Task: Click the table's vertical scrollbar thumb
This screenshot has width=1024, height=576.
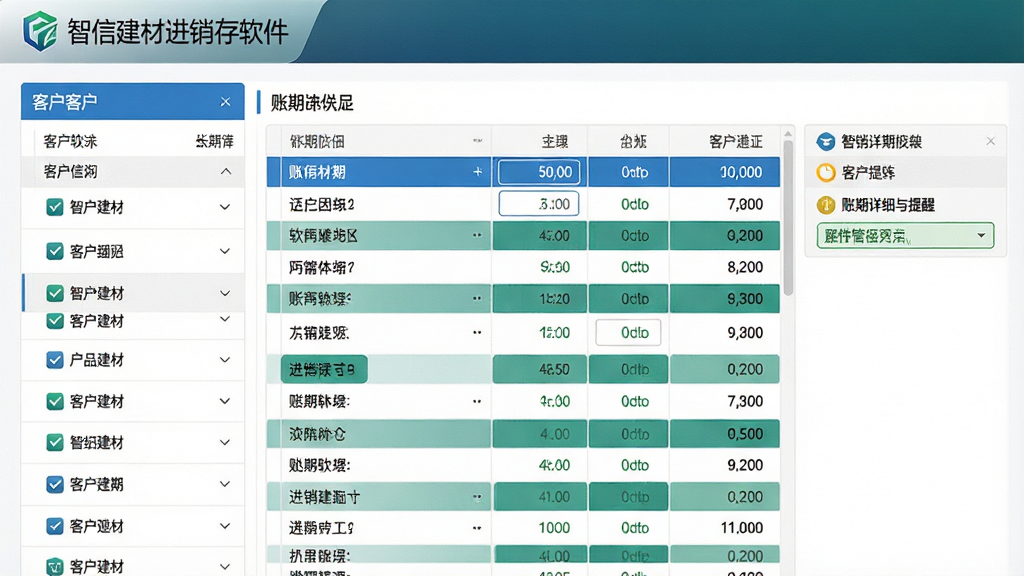Action: [788, 217]
